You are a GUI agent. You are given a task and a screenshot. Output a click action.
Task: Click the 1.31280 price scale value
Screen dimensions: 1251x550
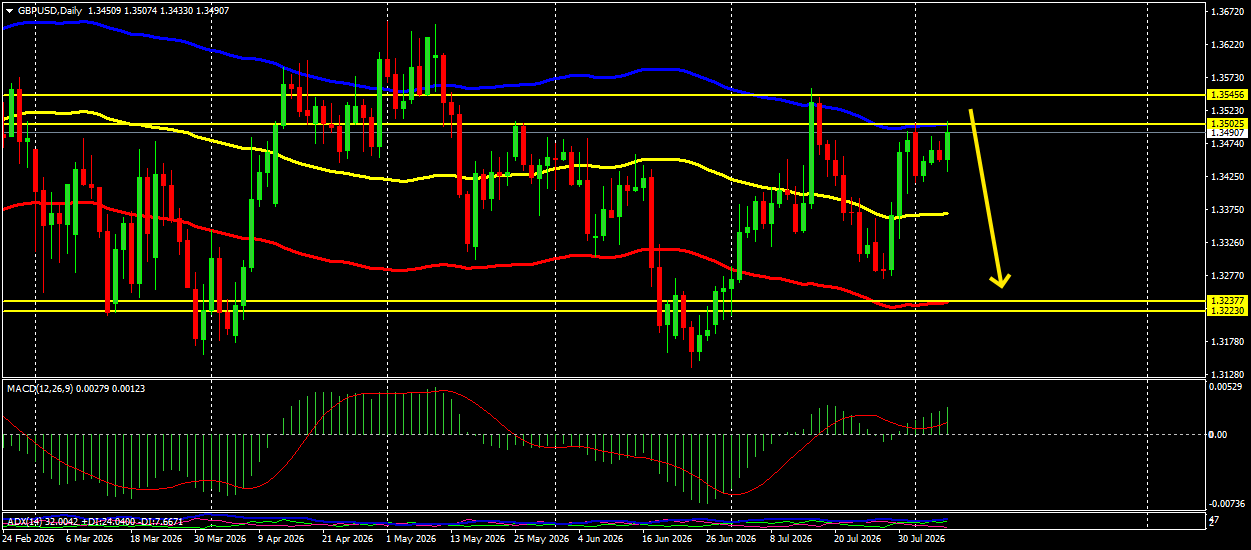tap(1226, 375)
